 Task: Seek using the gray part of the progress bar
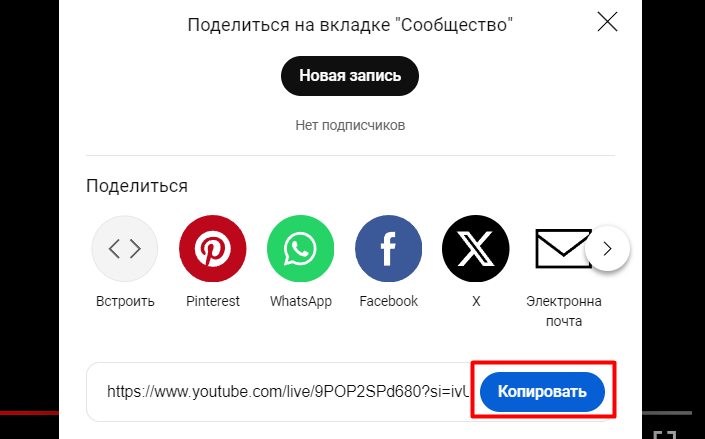click(x=667, y=412)
